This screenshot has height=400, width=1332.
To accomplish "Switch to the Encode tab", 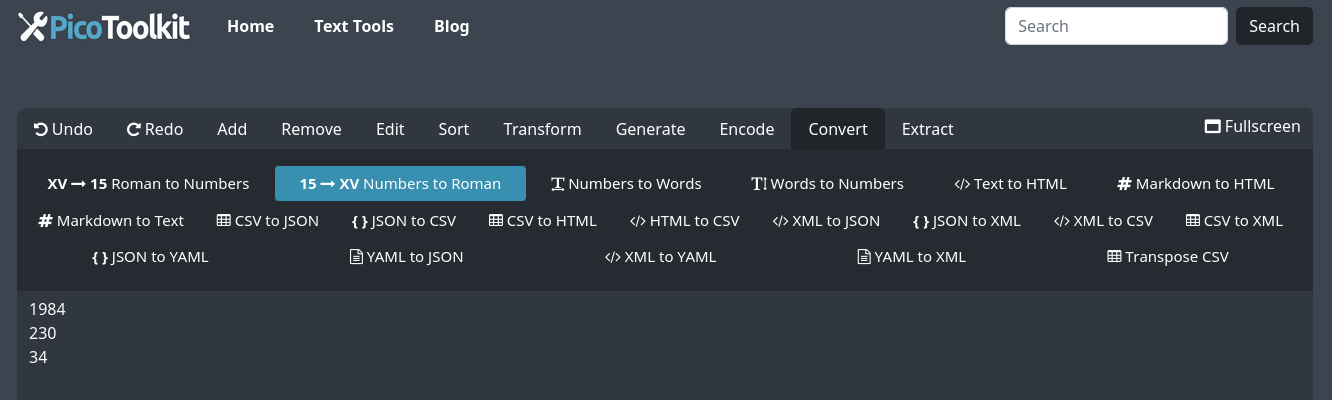I will [x=747, y=129].
